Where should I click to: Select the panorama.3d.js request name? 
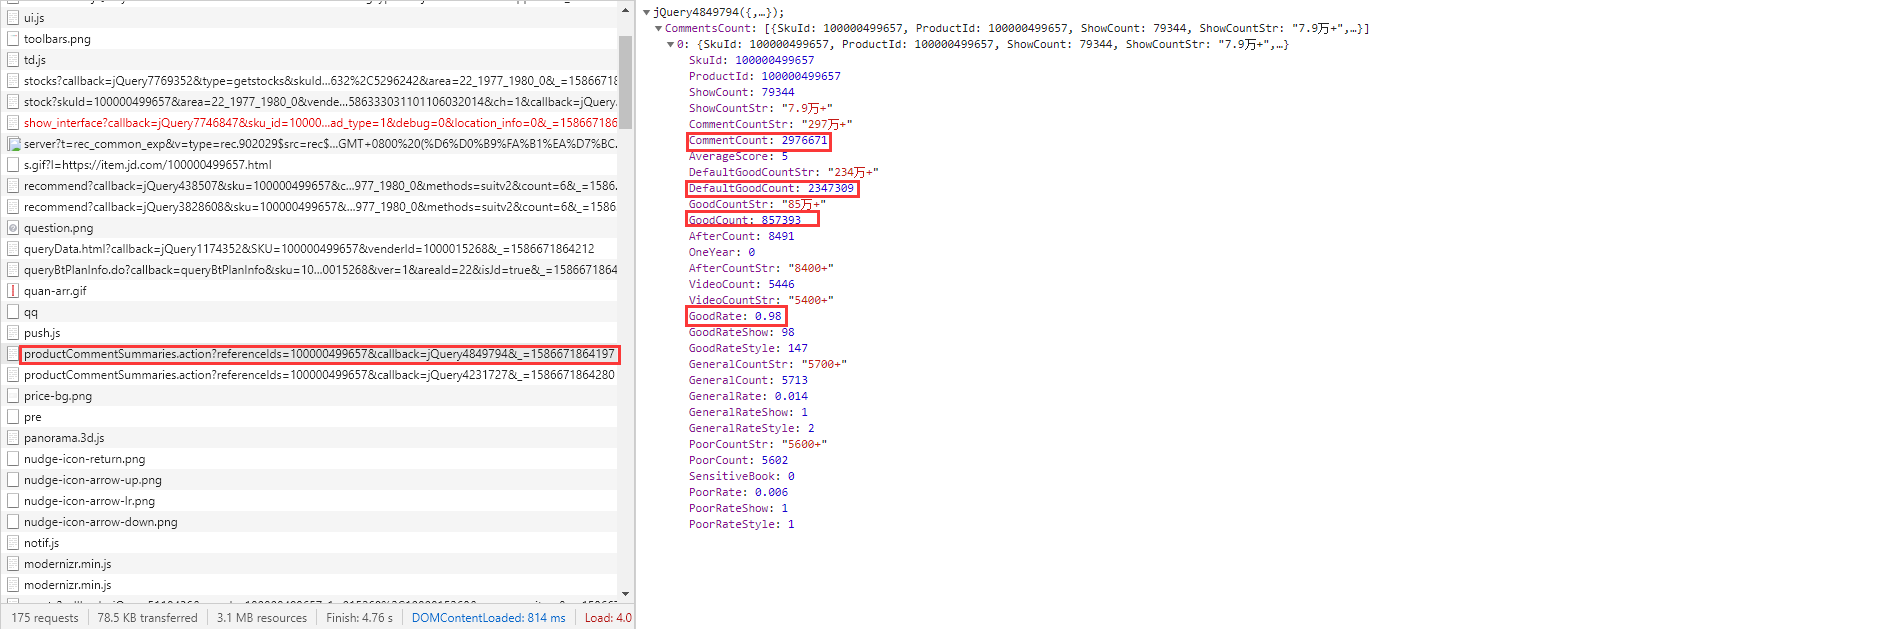[64, 438]
